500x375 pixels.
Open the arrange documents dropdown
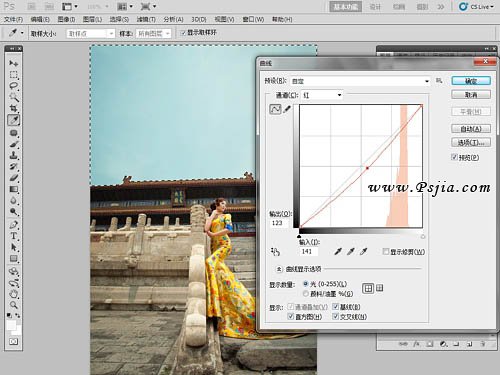pyautogui.click(x=125, y=6)
